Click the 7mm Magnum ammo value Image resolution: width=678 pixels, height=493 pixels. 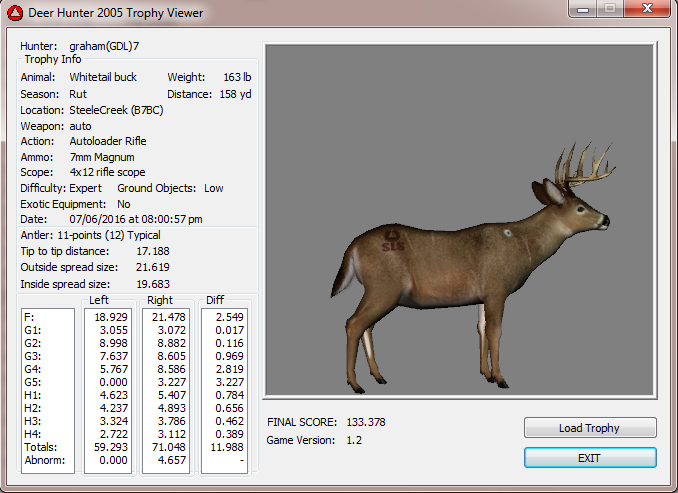[101, 157]
